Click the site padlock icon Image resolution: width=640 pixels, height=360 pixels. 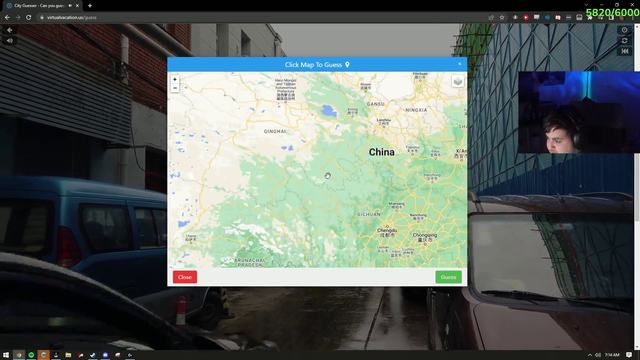tap(42, 17)
